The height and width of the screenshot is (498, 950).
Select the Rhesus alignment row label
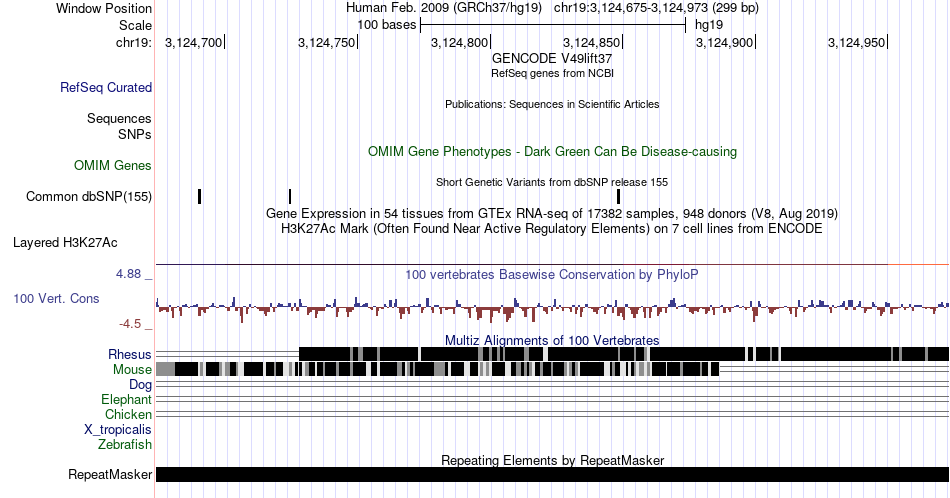point(130,354)
